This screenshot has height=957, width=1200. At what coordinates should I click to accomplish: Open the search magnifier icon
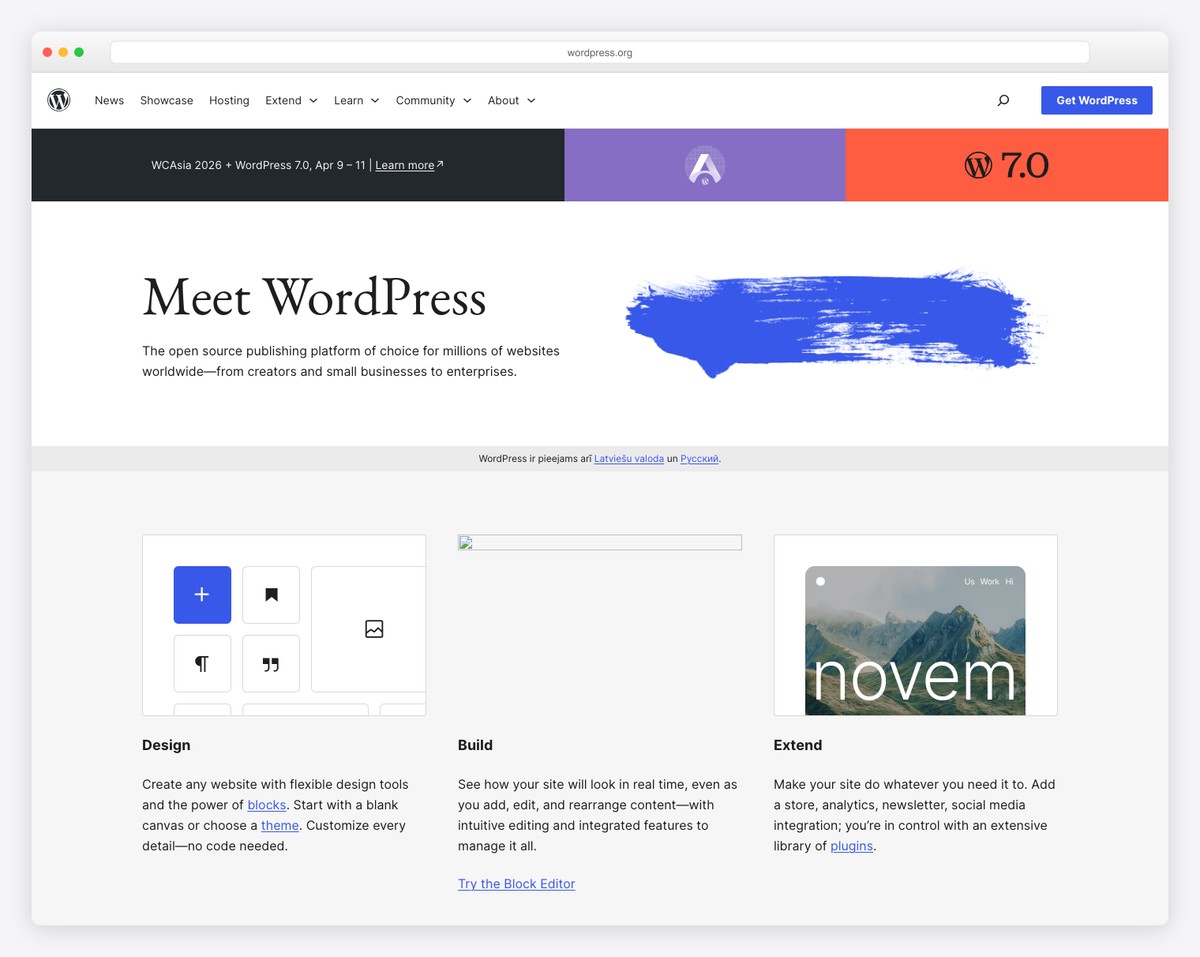1003,100
